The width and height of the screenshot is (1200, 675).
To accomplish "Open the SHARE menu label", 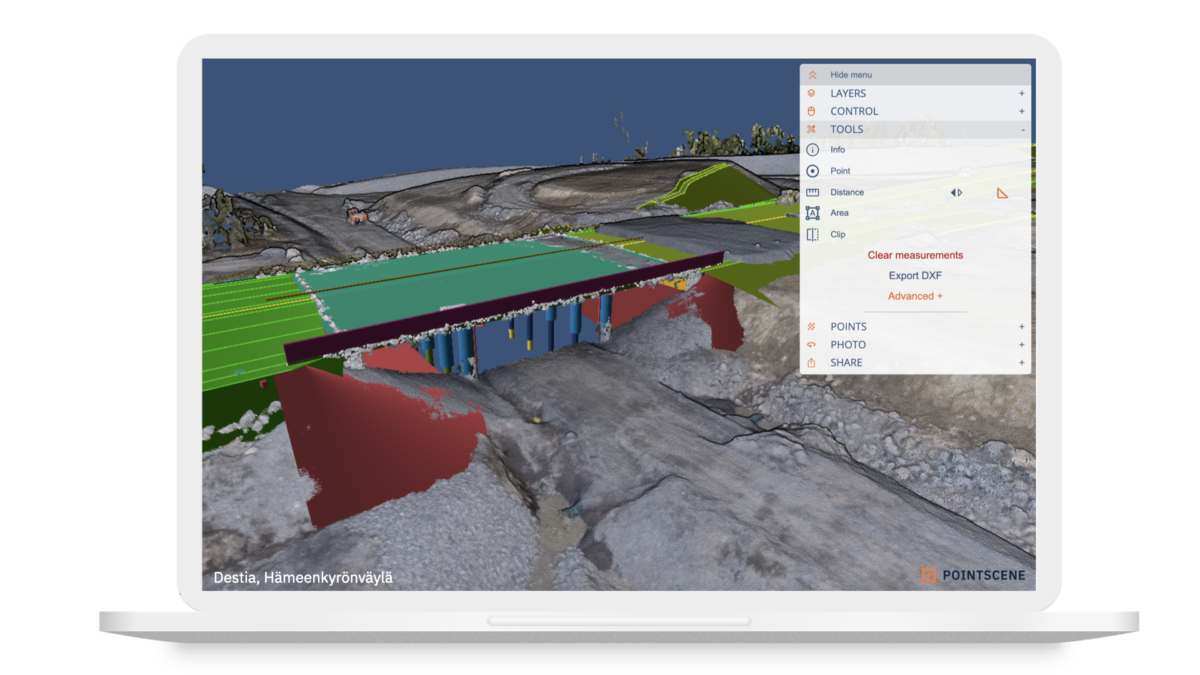I will 846,363.
